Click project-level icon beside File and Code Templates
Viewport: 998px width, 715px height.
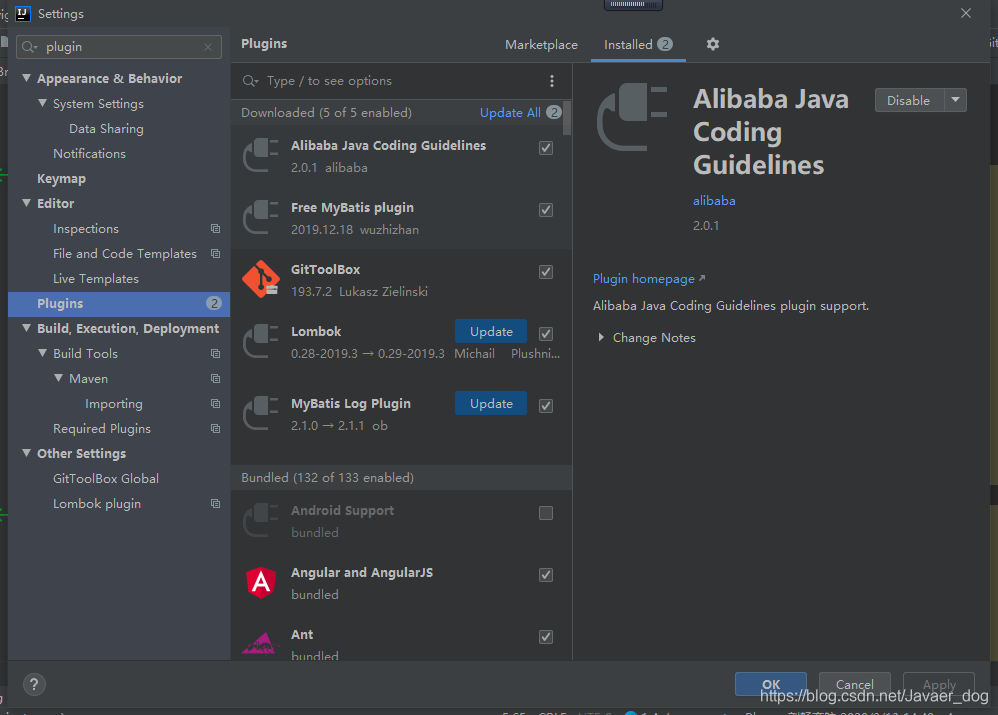pos(215,253)
